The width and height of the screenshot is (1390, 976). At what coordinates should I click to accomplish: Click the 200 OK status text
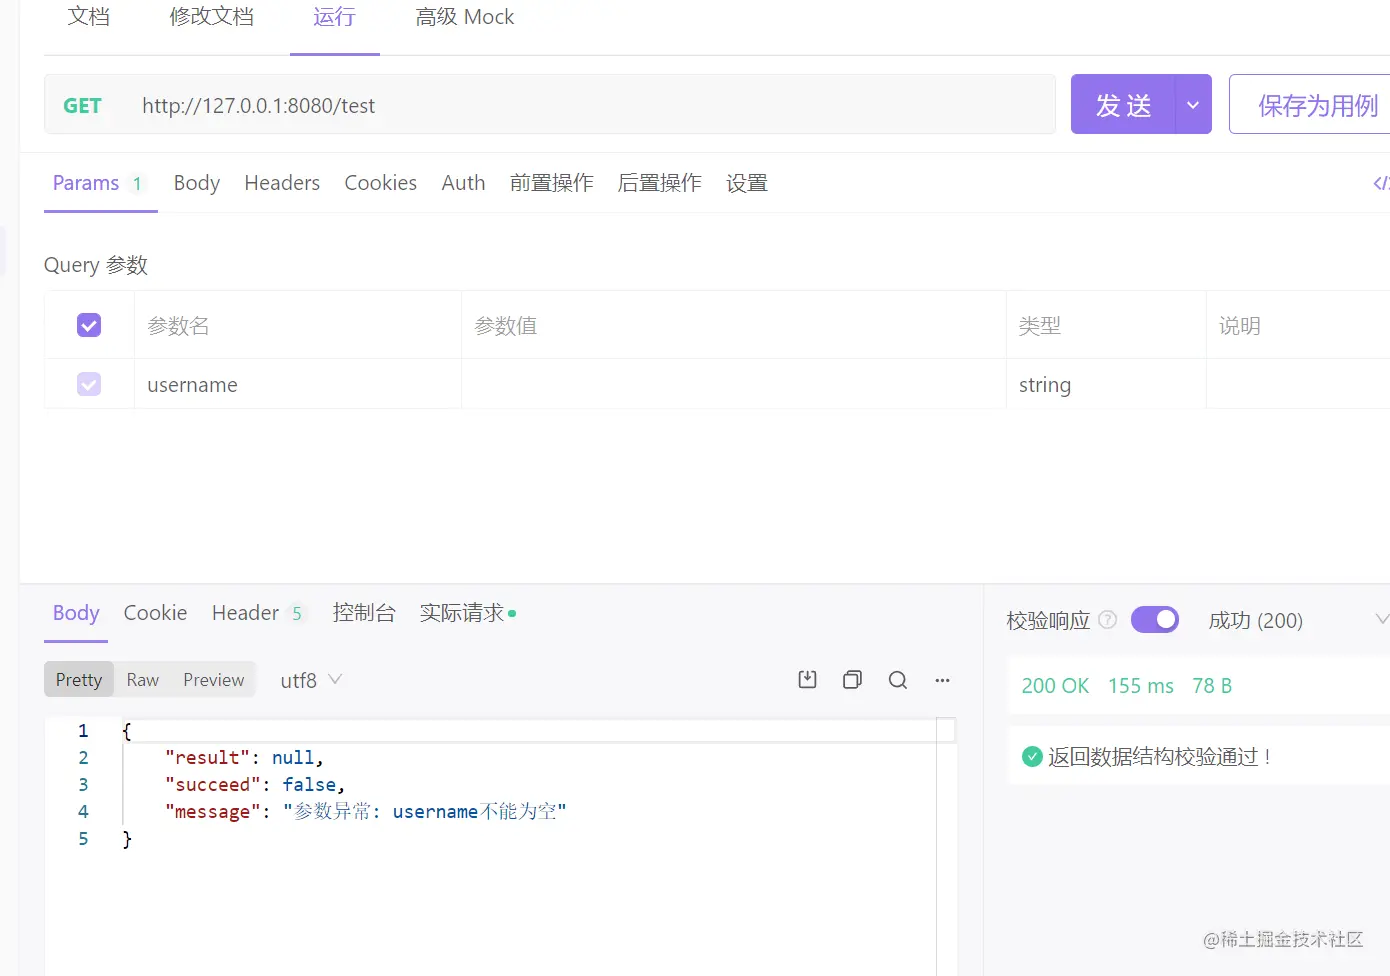[1055, 686]
